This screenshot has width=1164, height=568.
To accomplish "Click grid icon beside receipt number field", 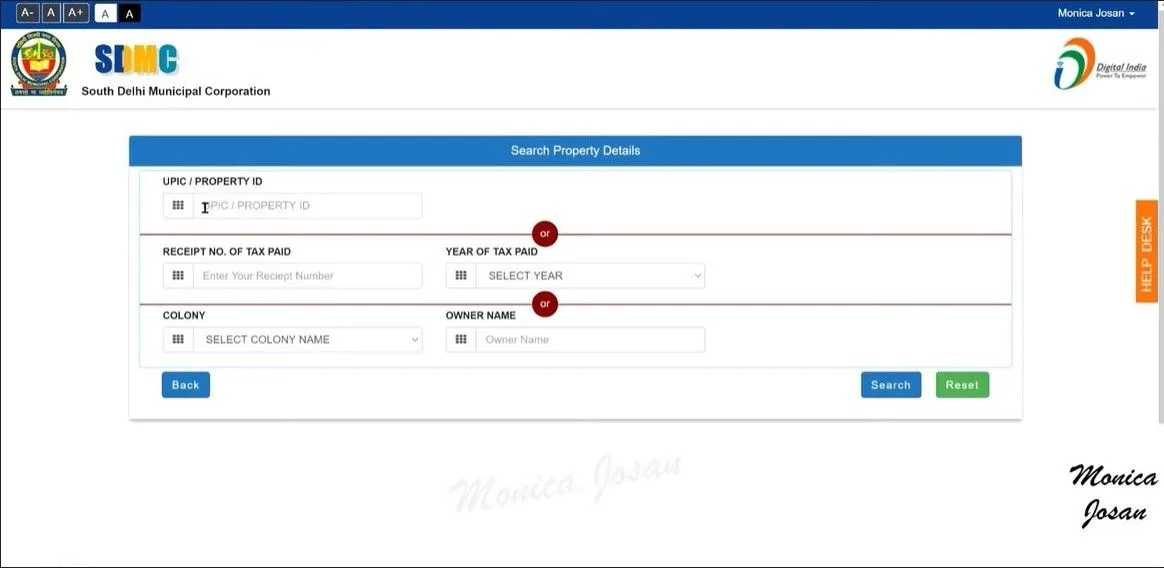I will [178, 276].
